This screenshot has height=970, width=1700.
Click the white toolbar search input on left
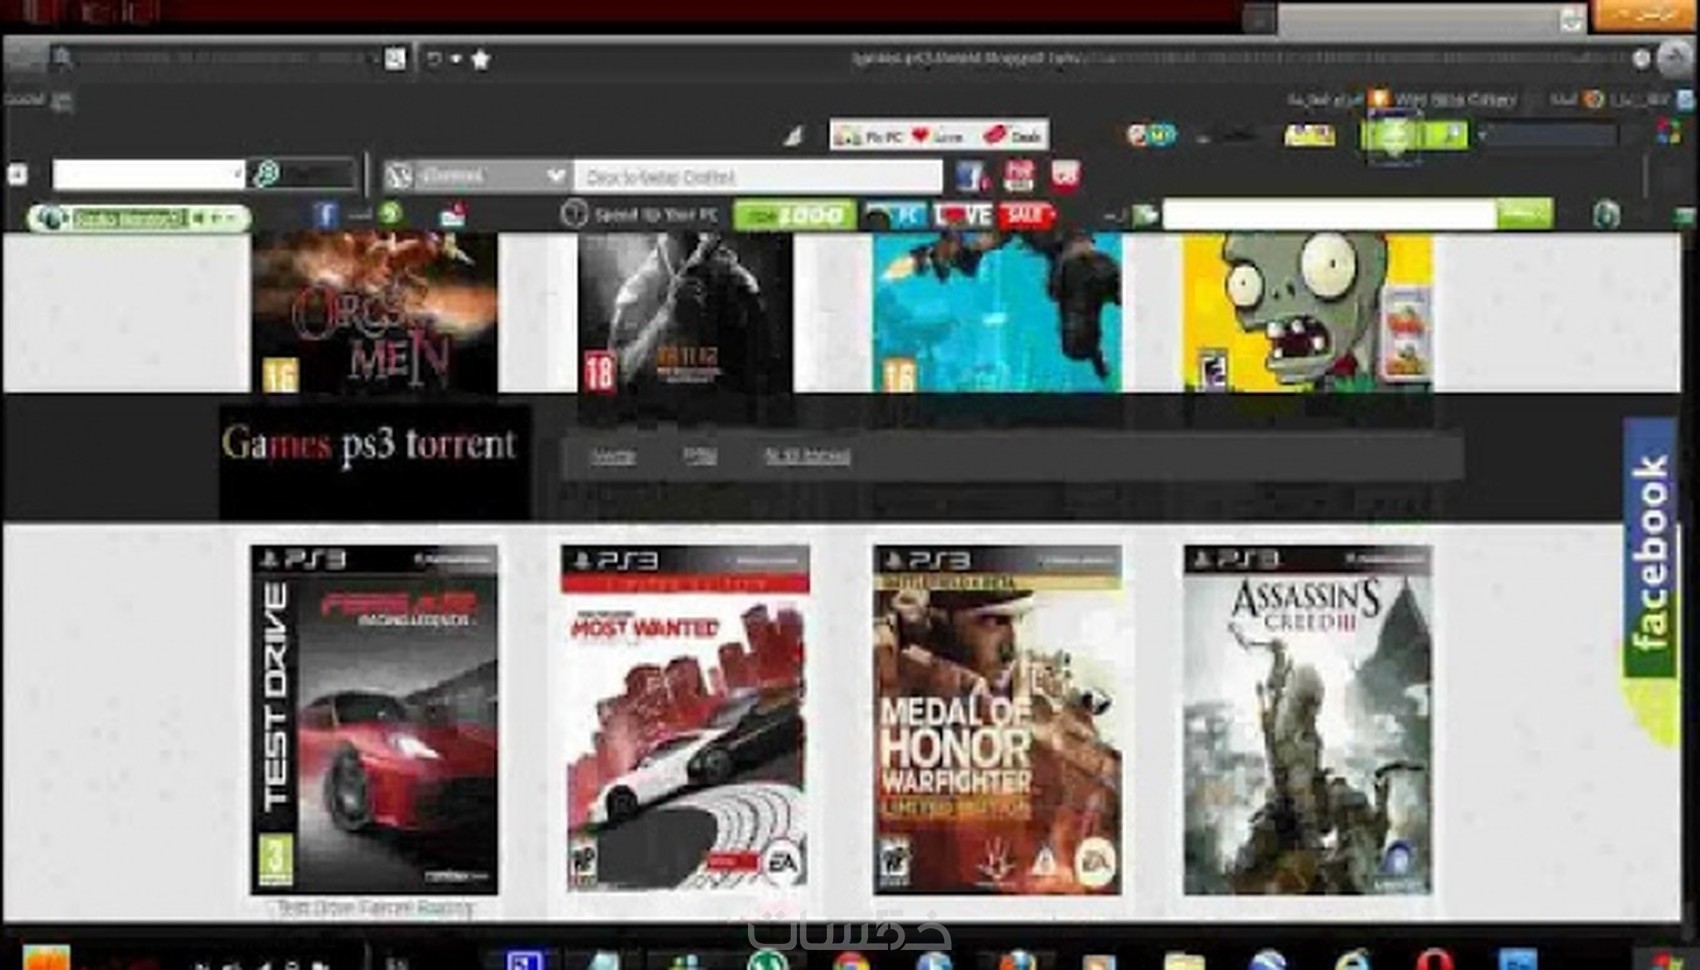click(x=148, y=174)
